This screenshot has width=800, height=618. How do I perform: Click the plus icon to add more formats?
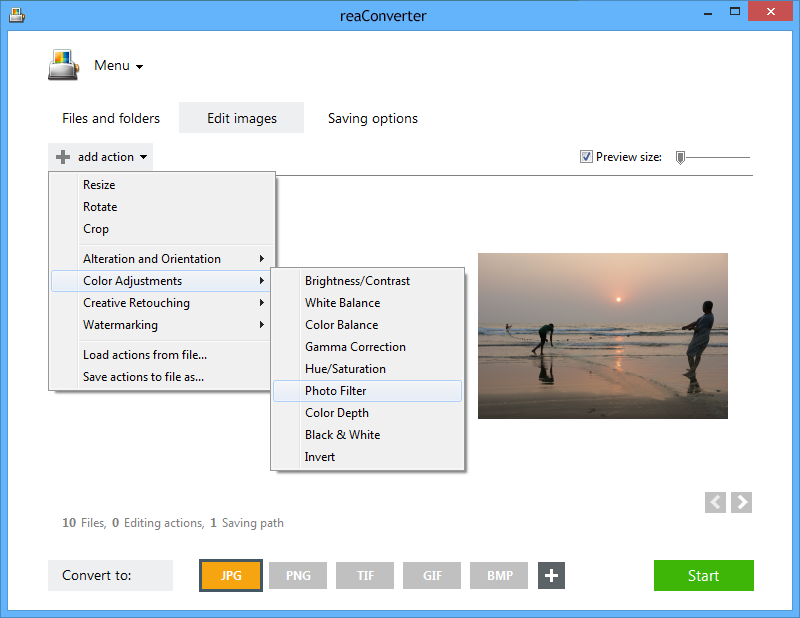pyautogui.click(x=551, y=576)
